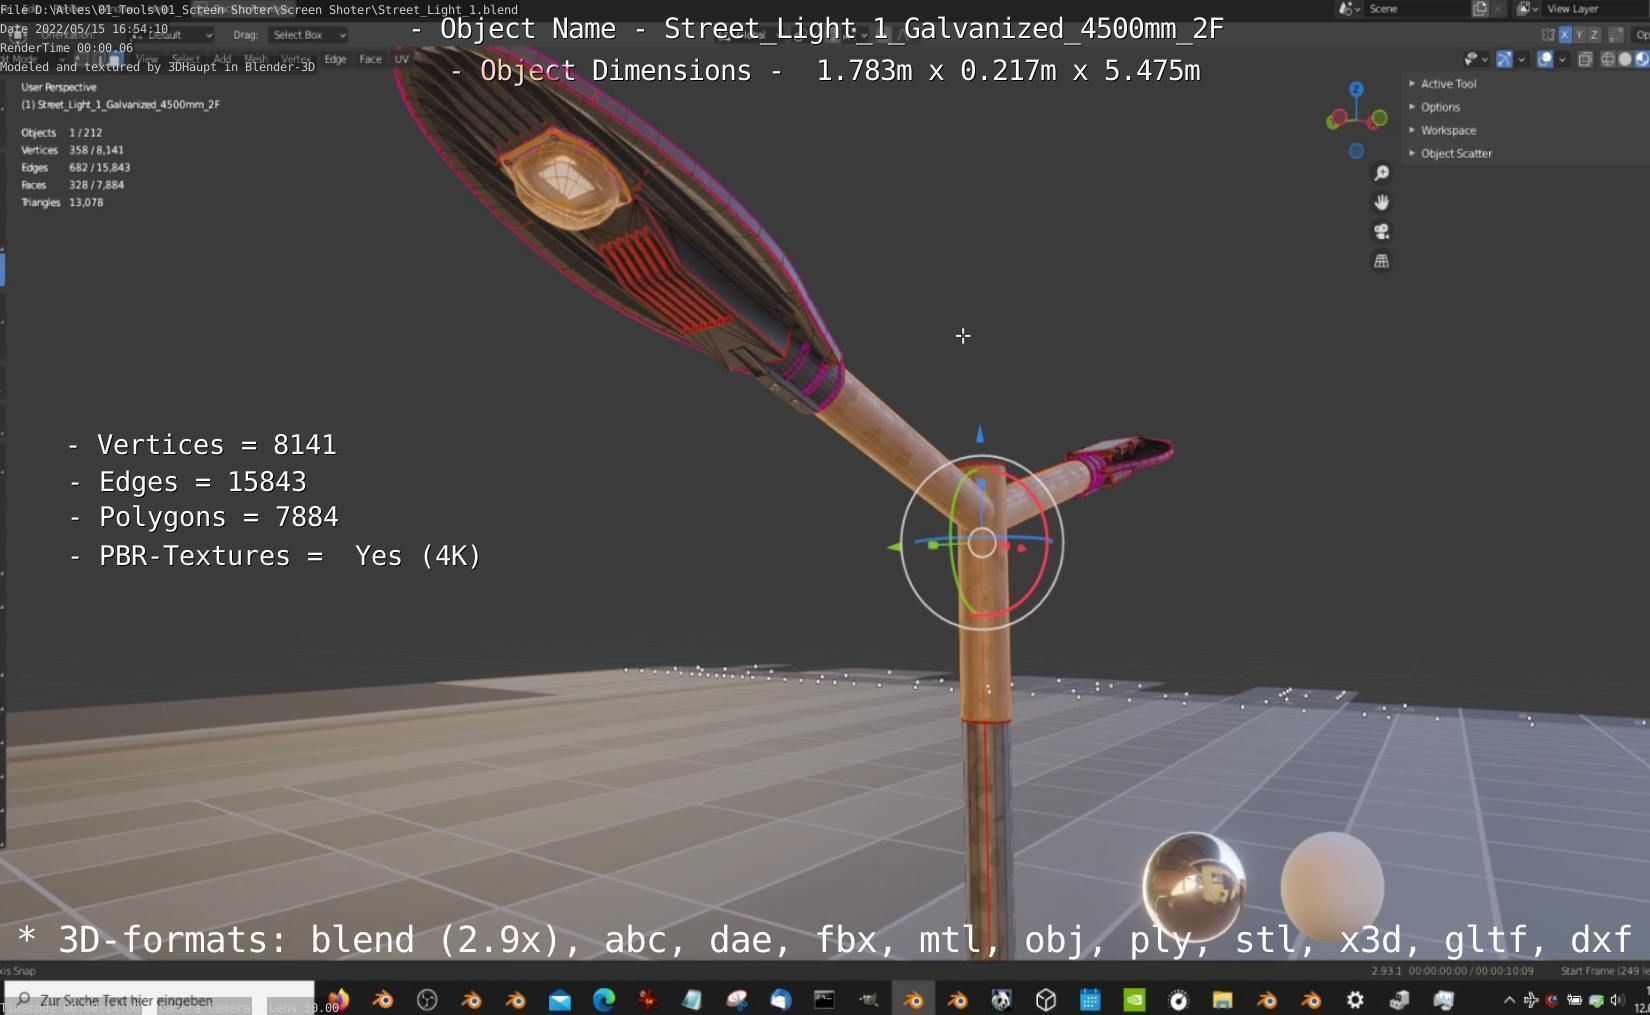Open the Edge menu
This screenshot has width=1650, height=1015.
coord(335,59)
